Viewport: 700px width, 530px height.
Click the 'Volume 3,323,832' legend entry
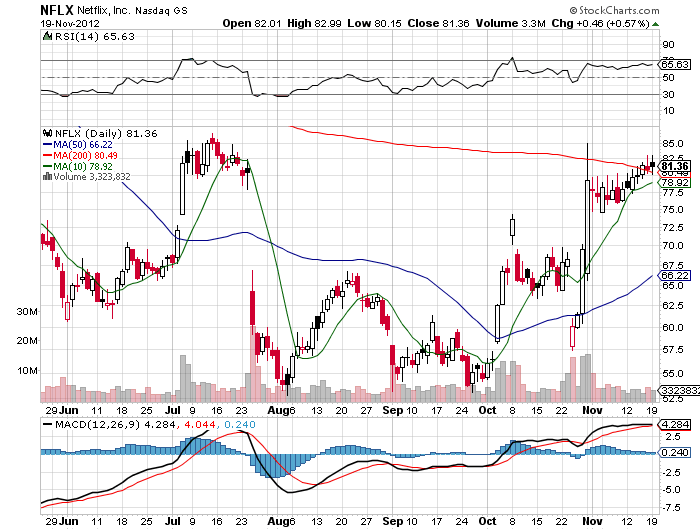click(92, 177)
